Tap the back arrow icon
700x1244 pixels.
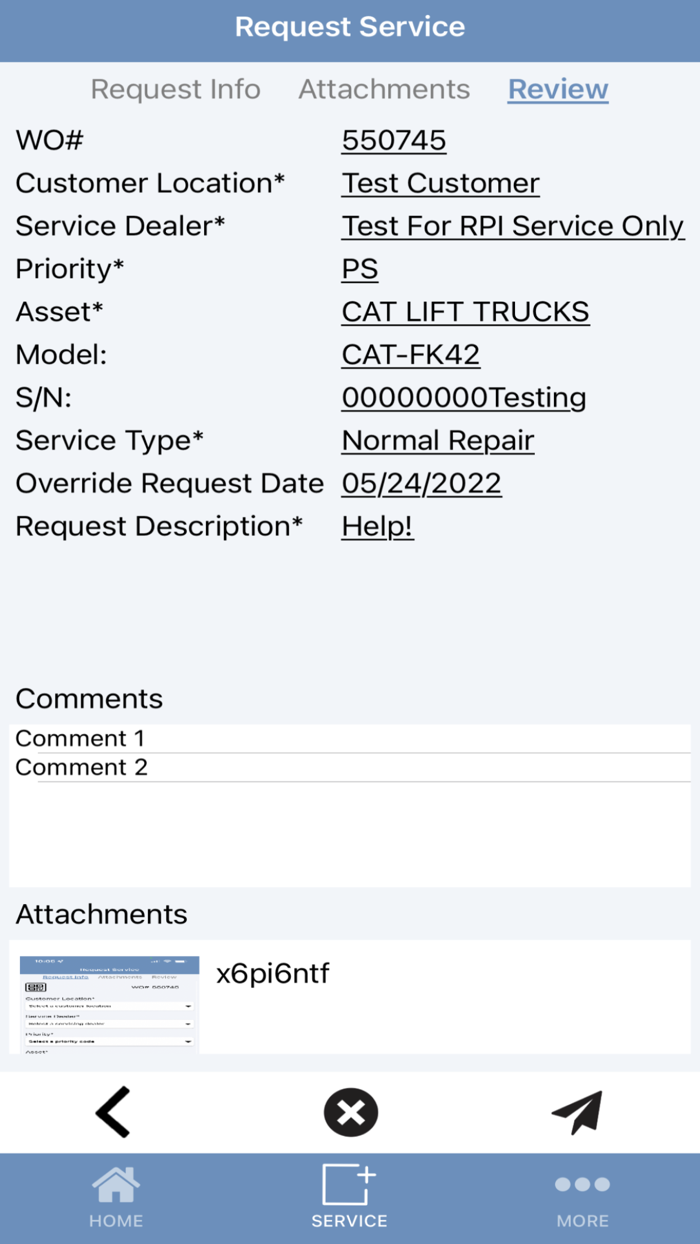[112, 1111]
